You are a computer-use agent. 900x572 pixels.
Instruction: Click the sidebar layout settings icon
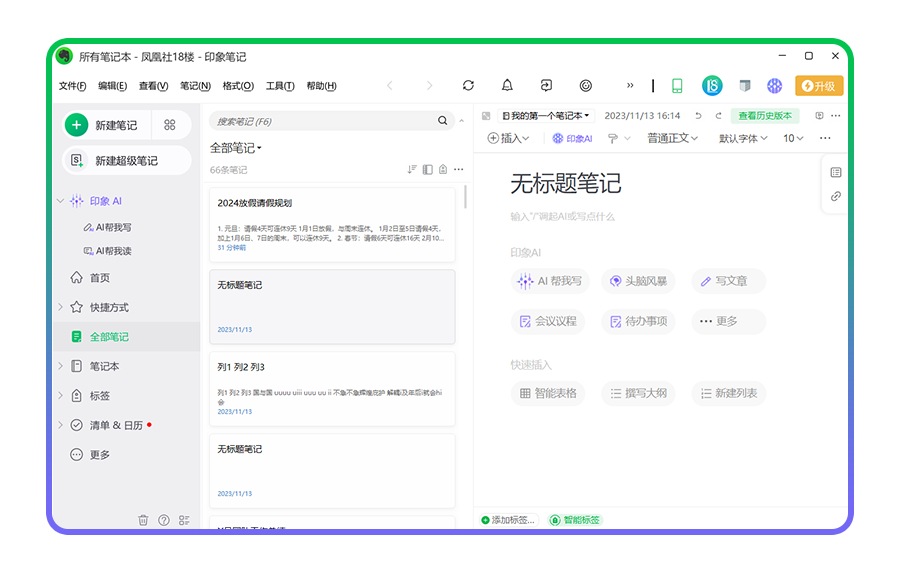click(x=184, y=520)
